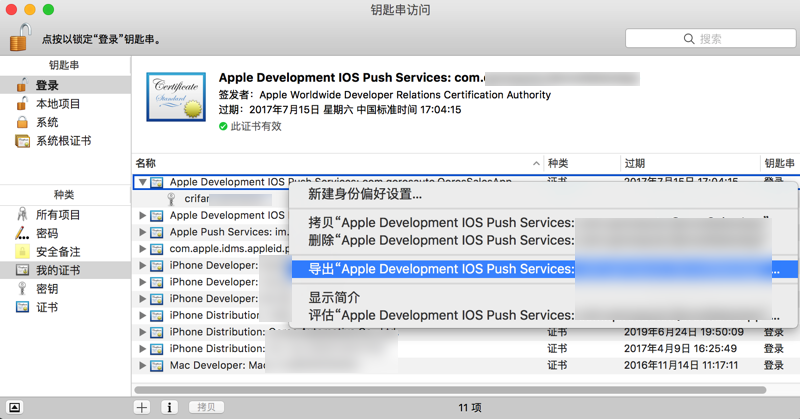800x419 pixels.
Task: Click the 拷贝 button in bottom bar
Action: [x=206, y=407]
